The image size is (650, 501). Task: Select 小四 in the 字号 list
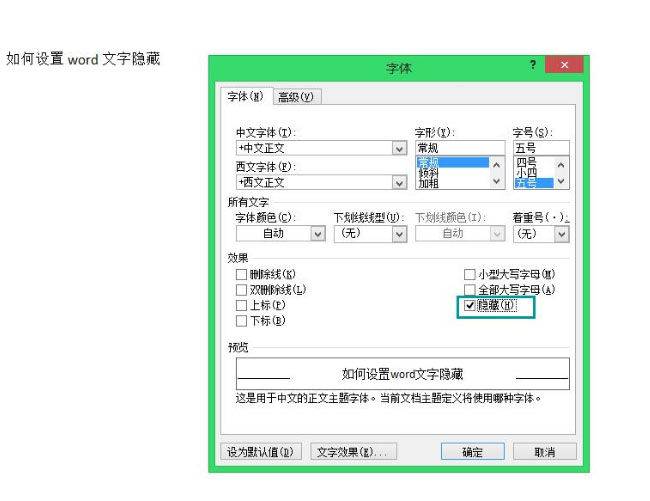pos(534,172)
